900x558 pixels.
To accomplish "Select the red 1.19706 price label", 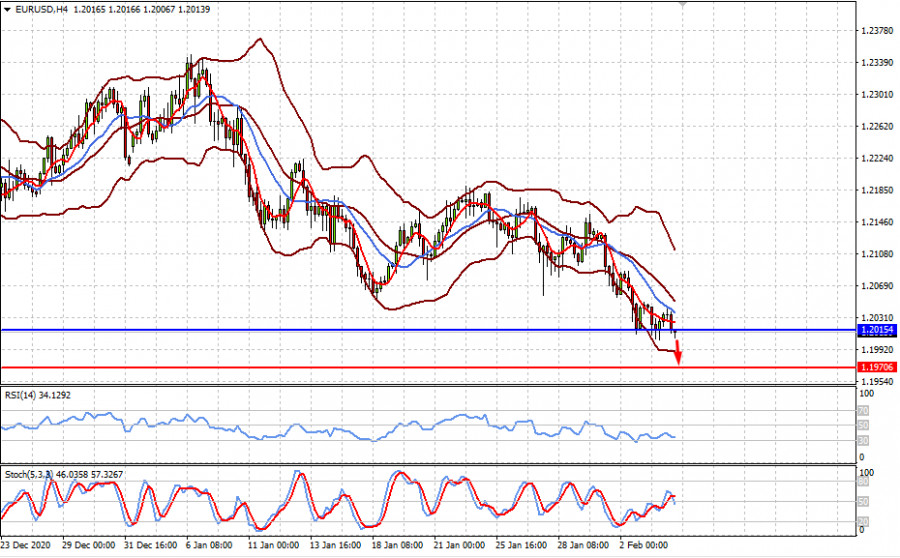I will (x=876, y=367).
